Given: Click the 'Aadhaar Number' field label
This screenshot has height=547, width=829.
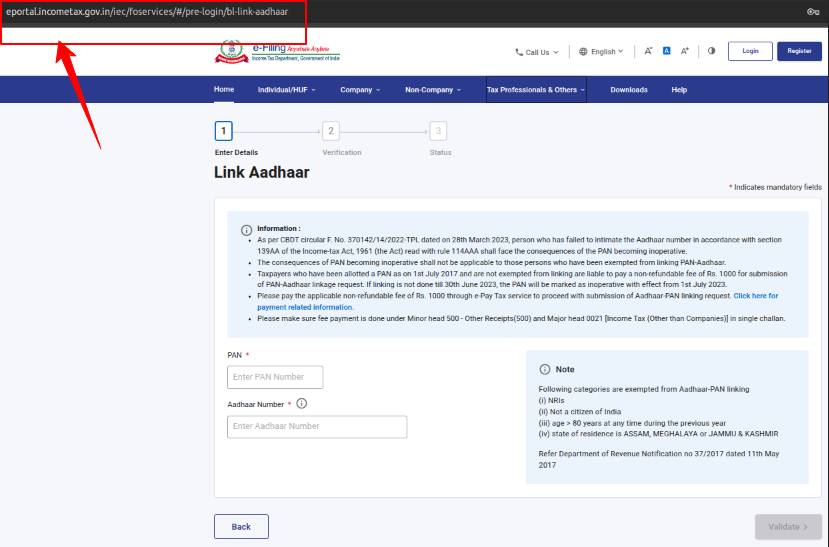Looking at the screenshot, I should 256,404.
